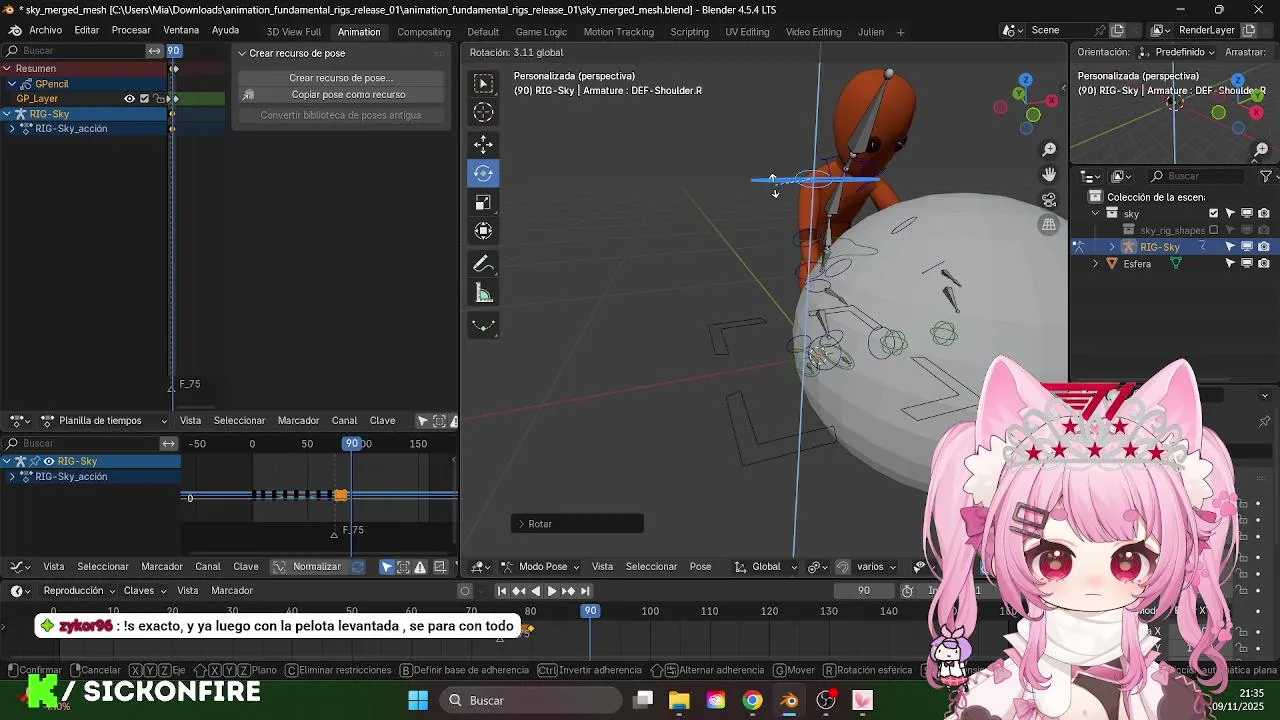This screenshot has width=1280, height=720.
Task: Toggle RIG-Sky render camera icon in outliner
Action: pos(1264,247)
